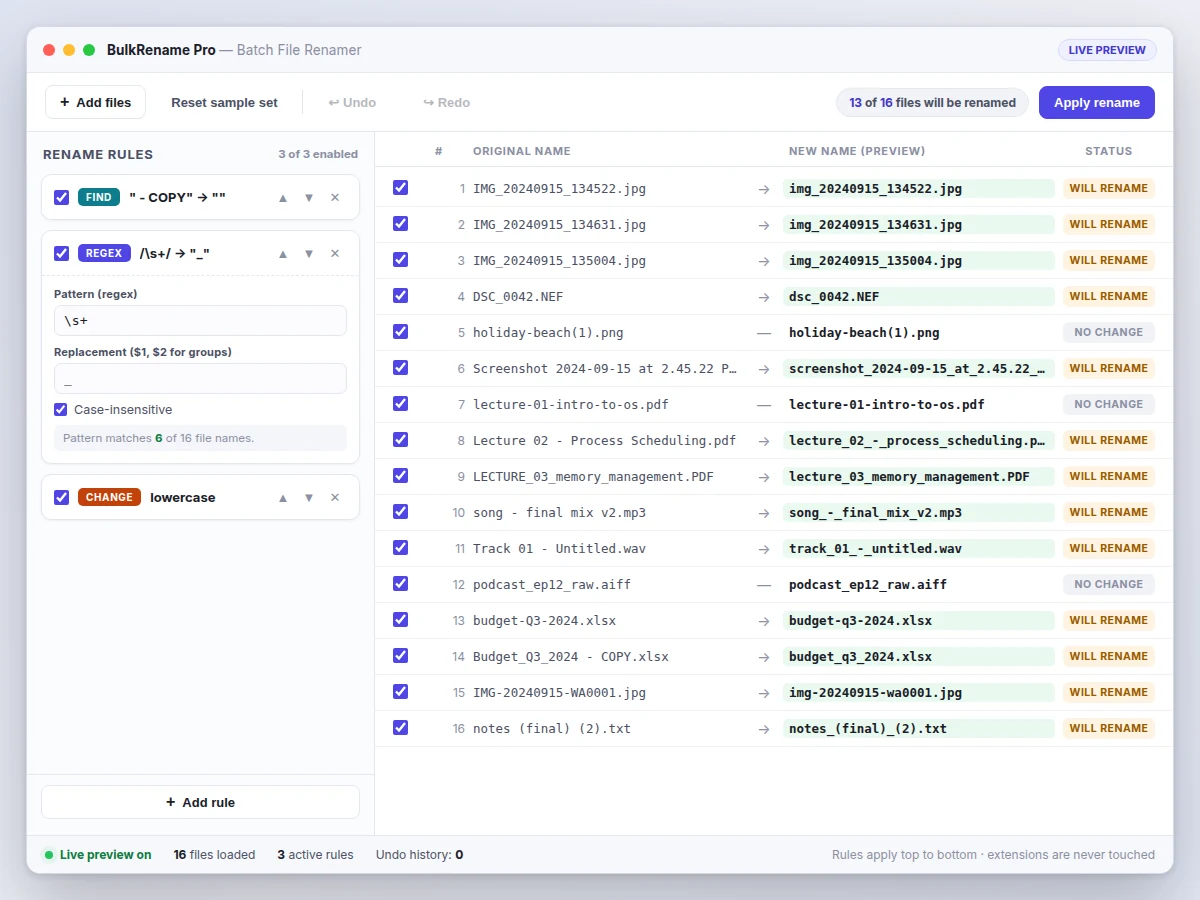Image resolution: width=1200 pixels, height=900 pixels.
Task: Disable the REGEX rule checkbox
Action: [62, 254]
